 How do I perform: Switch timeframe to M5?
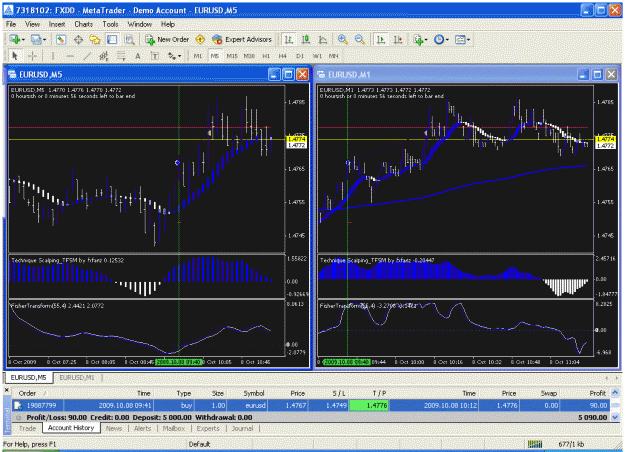click(x=215, y=56)
